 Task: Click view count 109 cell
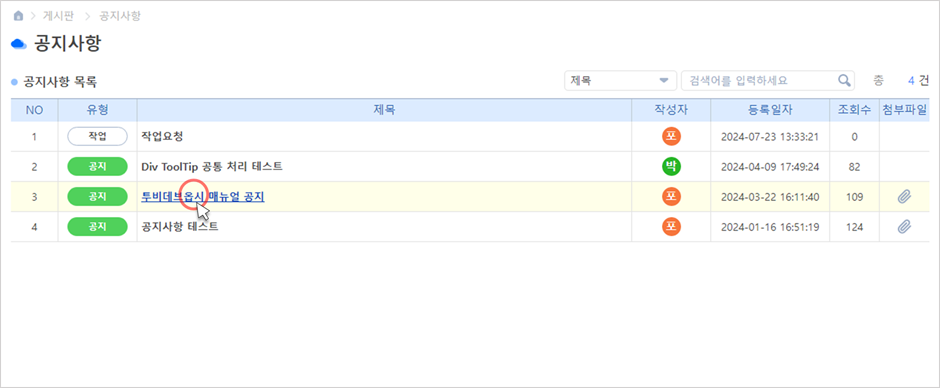[x=854, y=197]
